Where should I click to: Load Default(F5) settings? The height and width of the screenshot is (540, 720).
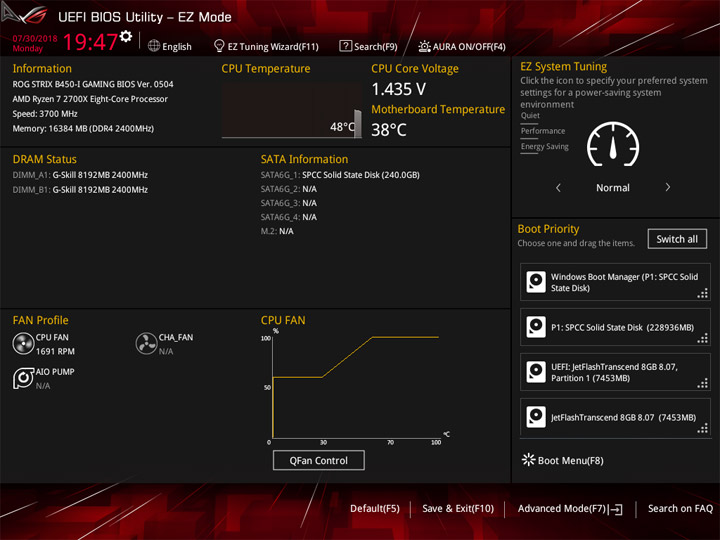(375, 508)
